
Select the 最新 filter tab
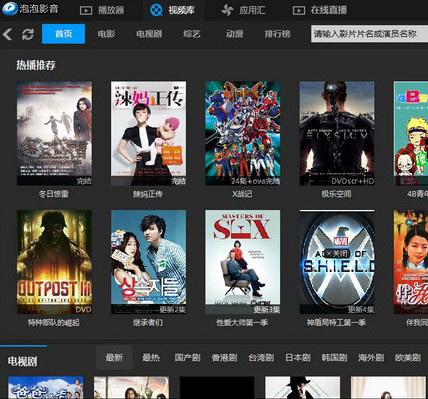(114, 358)
